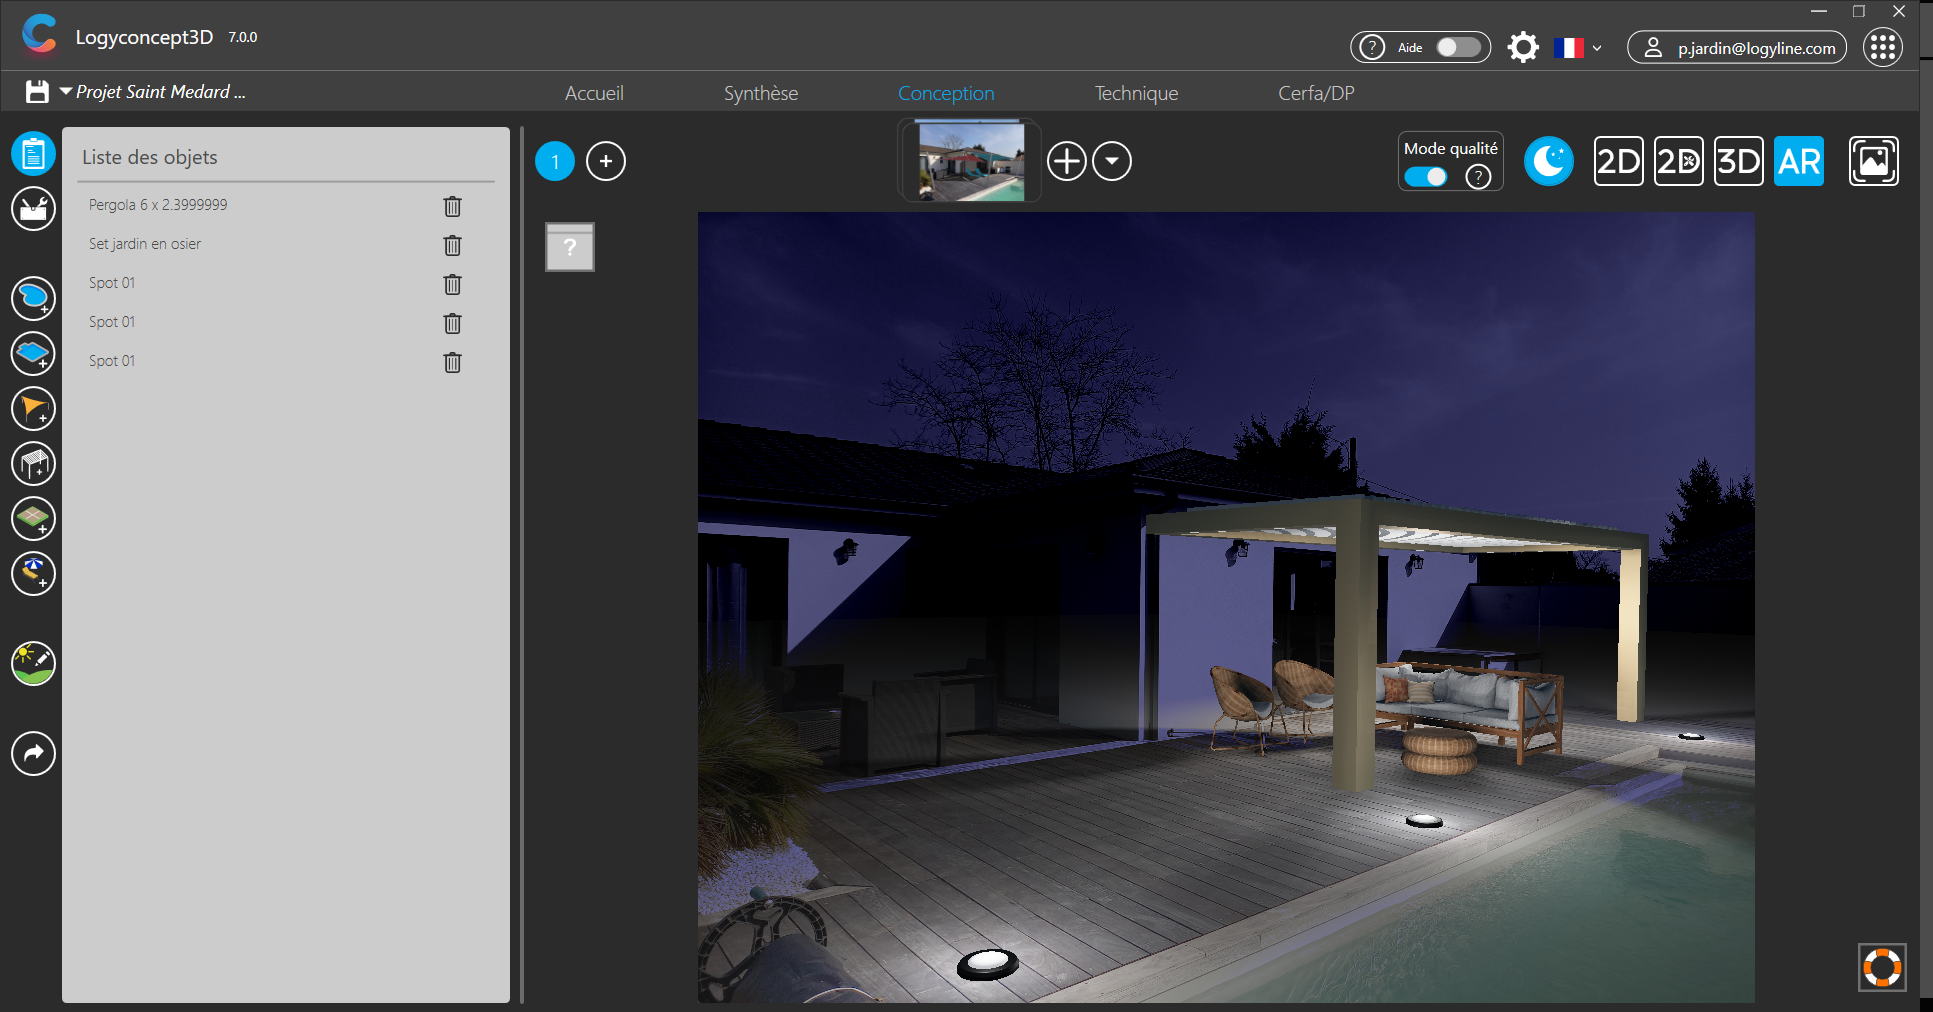Switch to 2D view

point(1618,161)
